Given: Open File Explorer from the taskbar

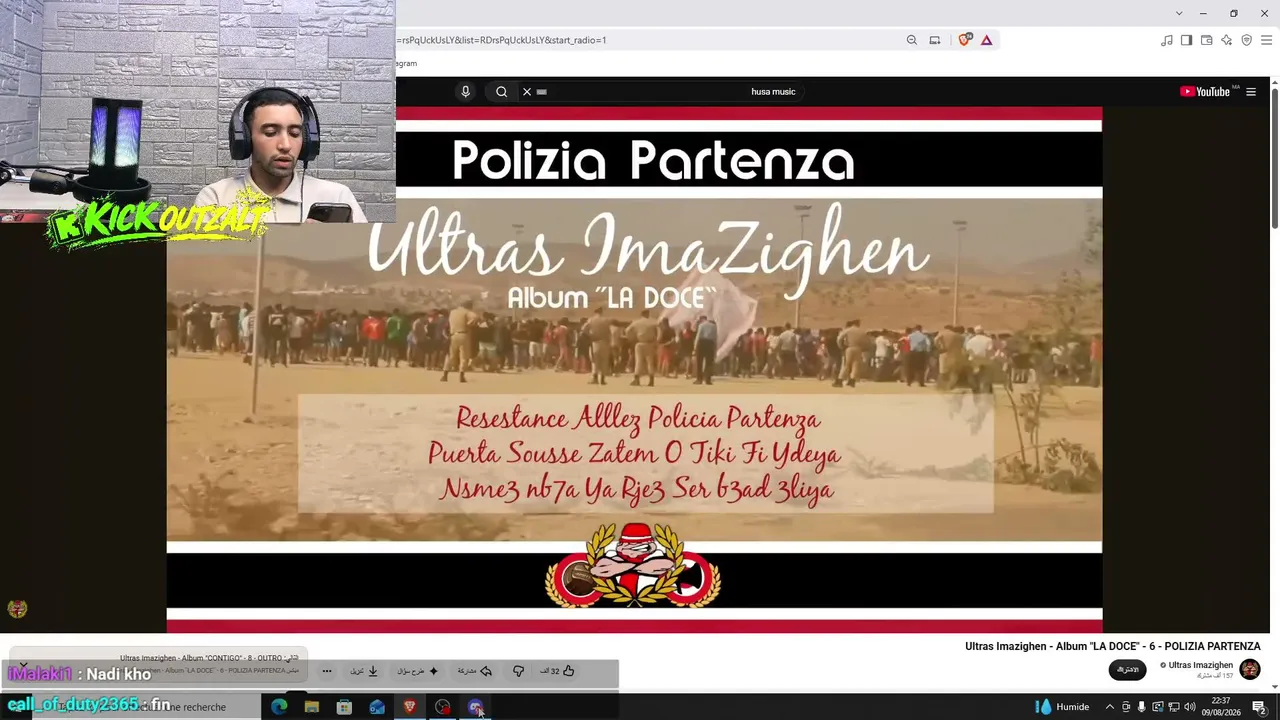Looking at the screenshot, I should pyautogui.click(x=312, y=707).
